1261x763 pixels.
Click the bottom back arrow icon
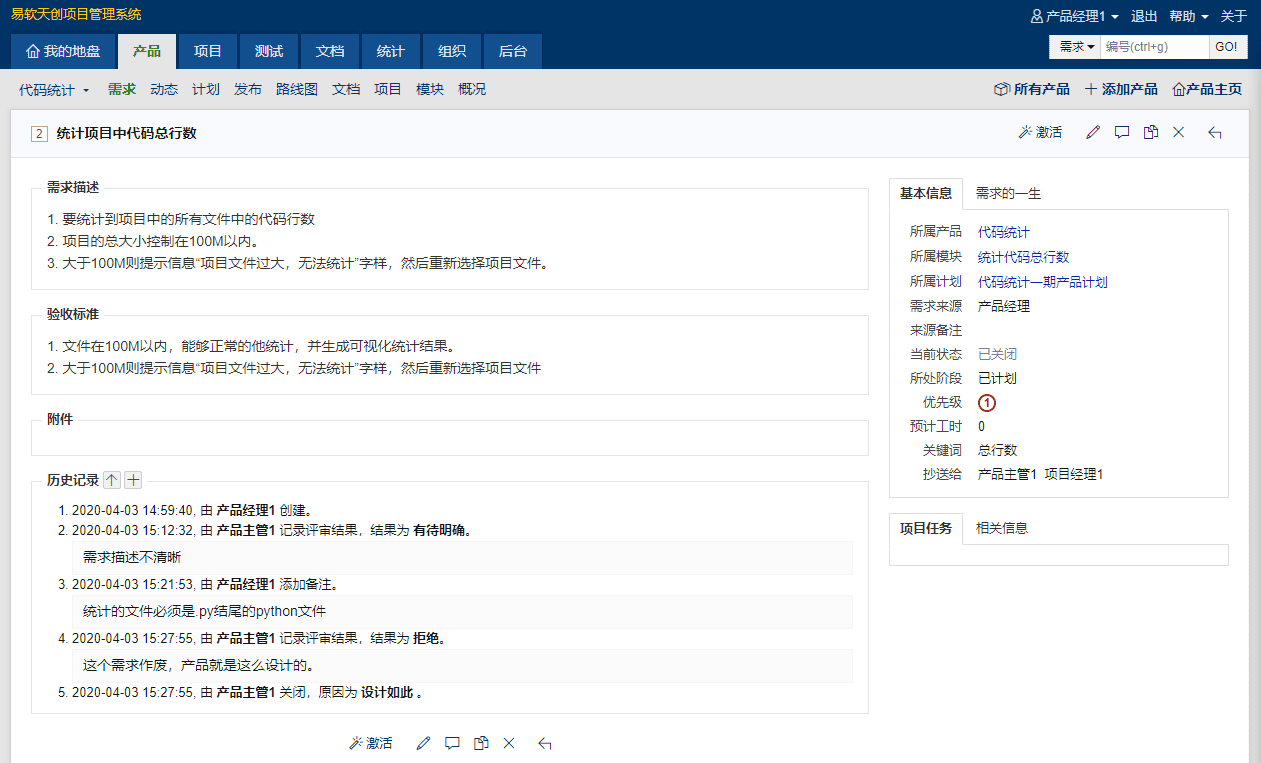tap(545, 743)
